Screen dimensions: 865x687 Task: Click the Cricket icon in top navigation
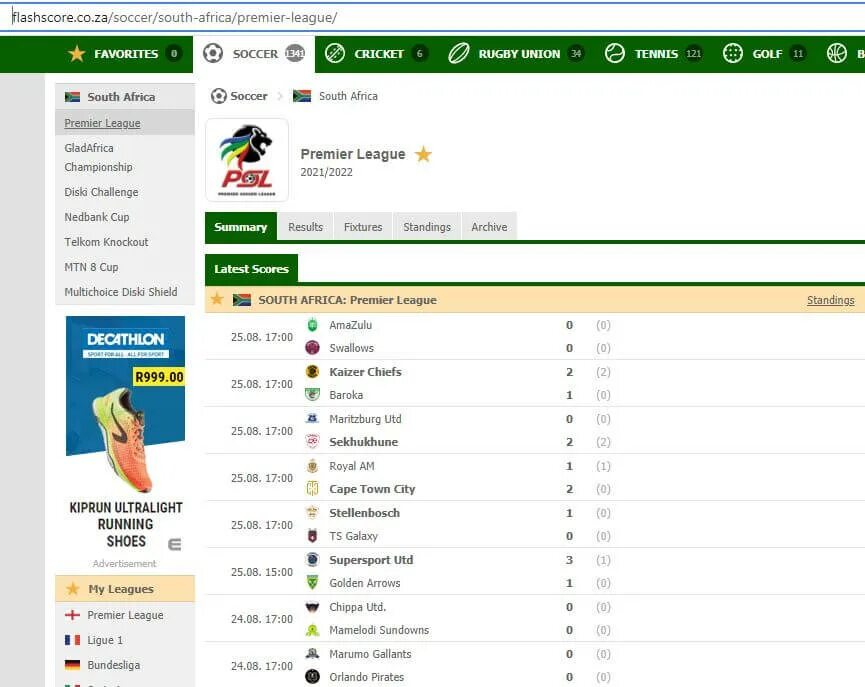tap(335, 54)
